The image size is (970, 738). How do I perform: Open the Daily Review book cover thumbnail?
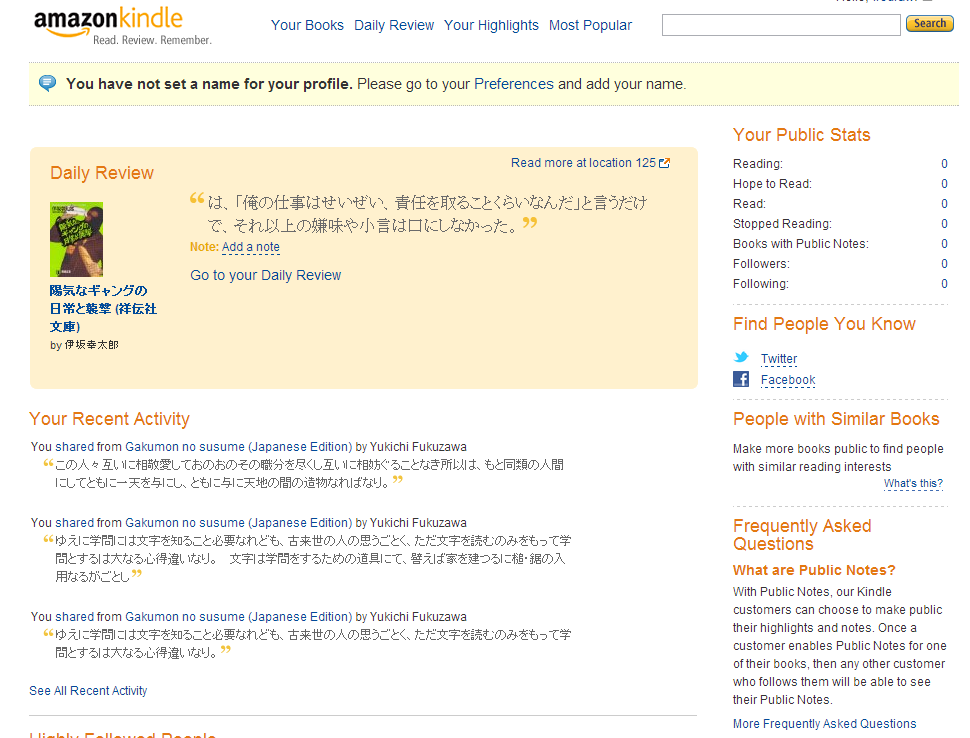[x=77, y=239]
